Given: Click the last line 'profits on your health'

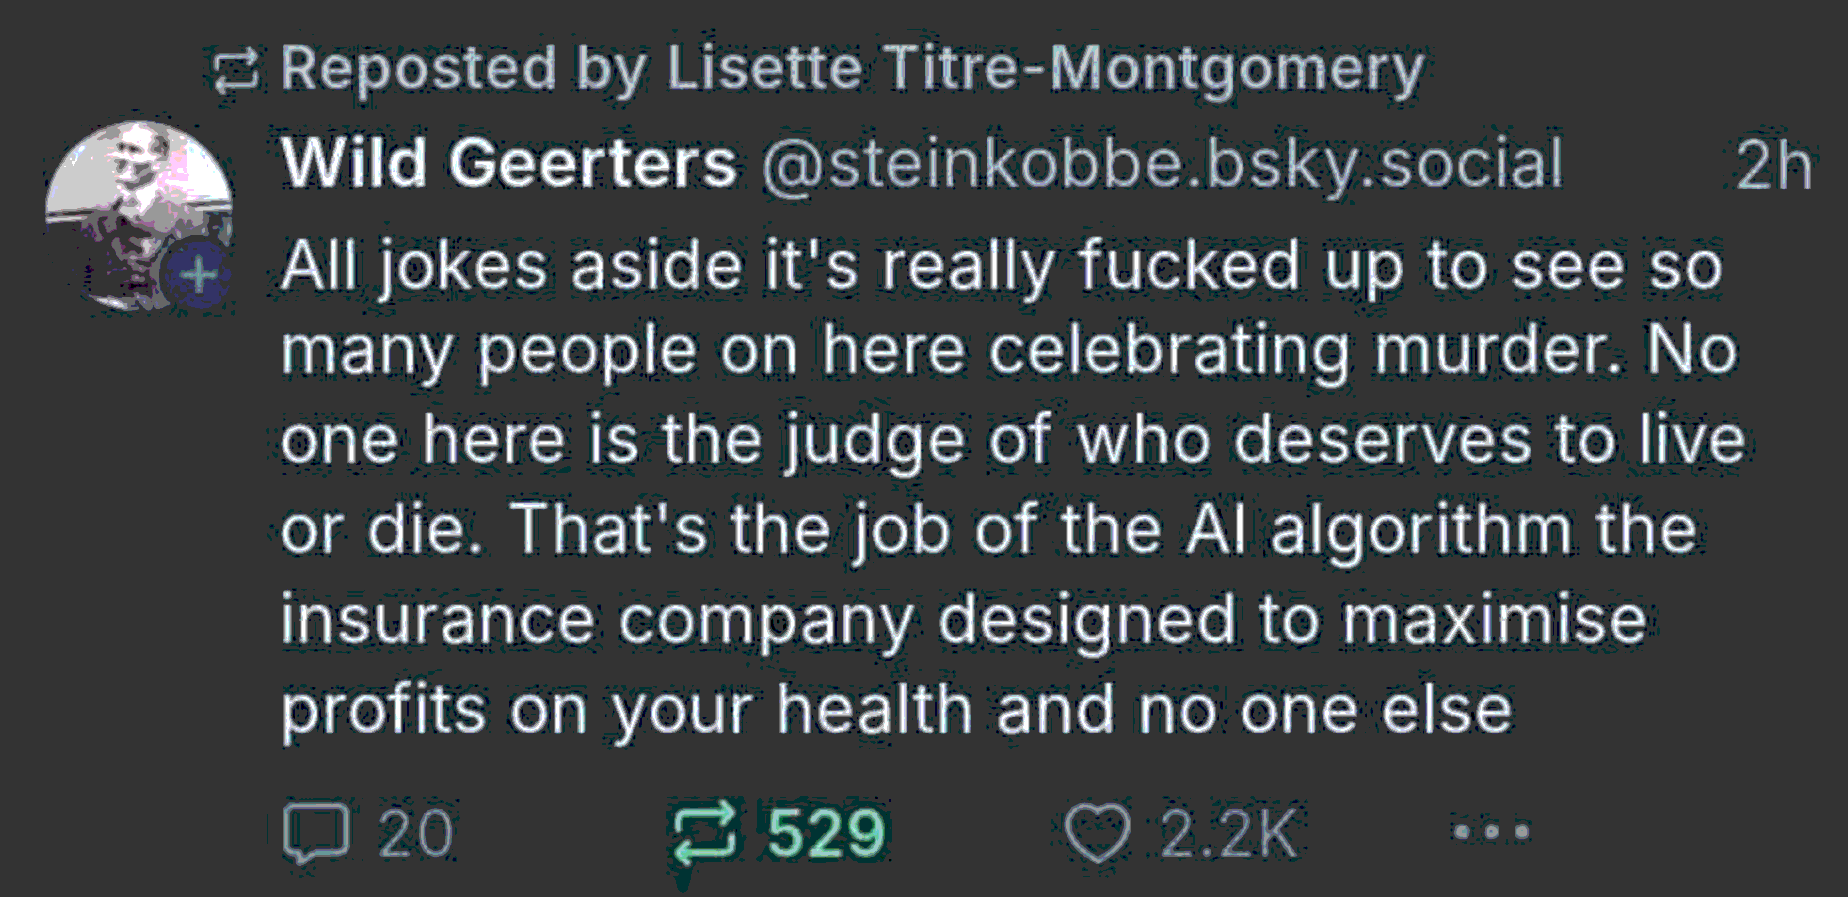Looking at the screenshot, I should (x=896, y=709).
